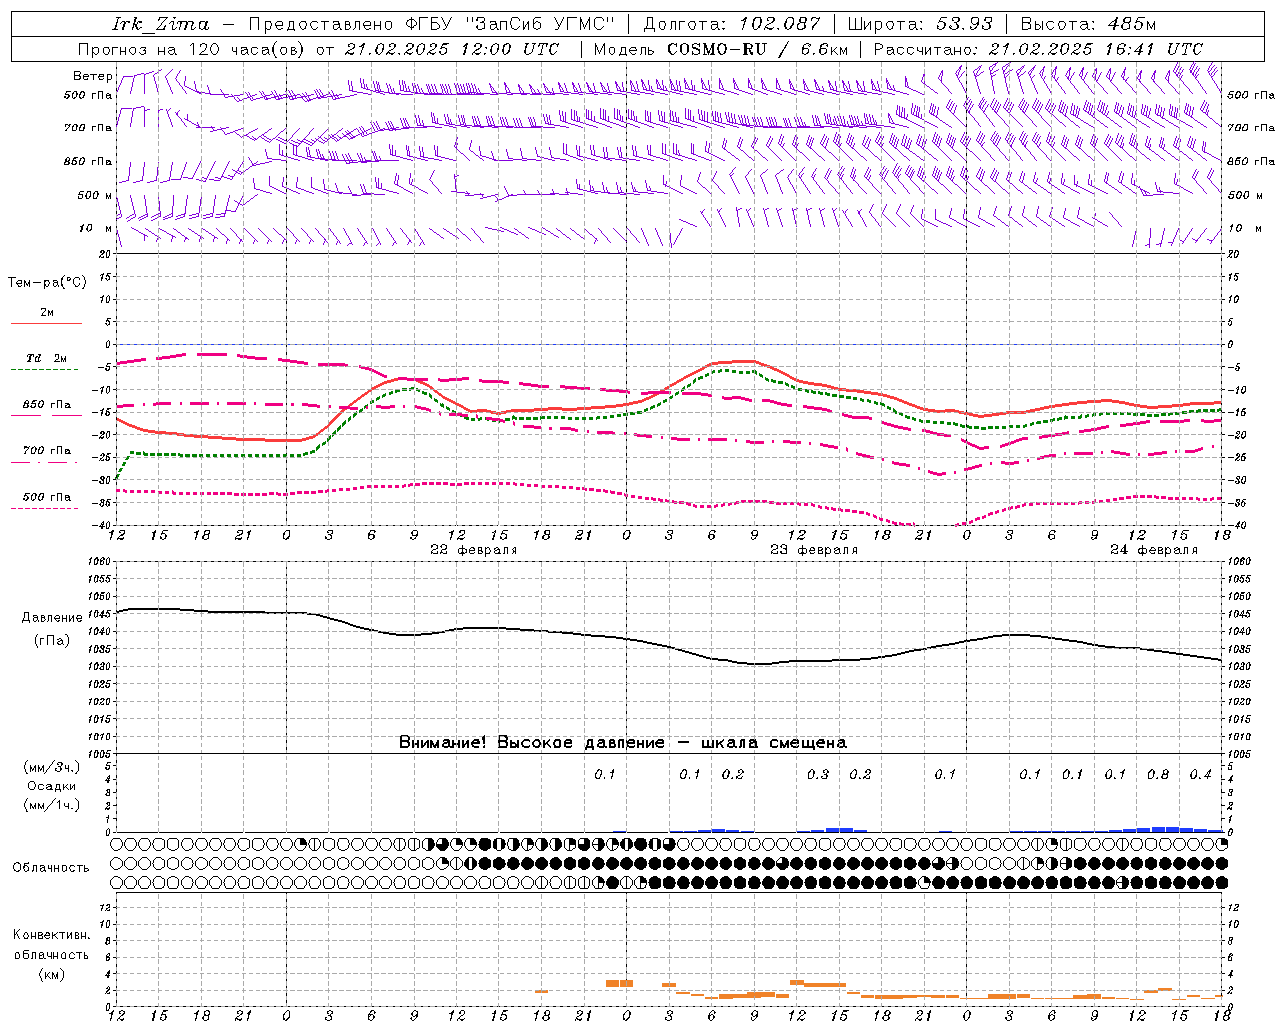This screenshot has width=1280, height=1024.
Task: Click the Рассчитано: 21.02.2025 16:41 UTC text
Action: 1038,49
